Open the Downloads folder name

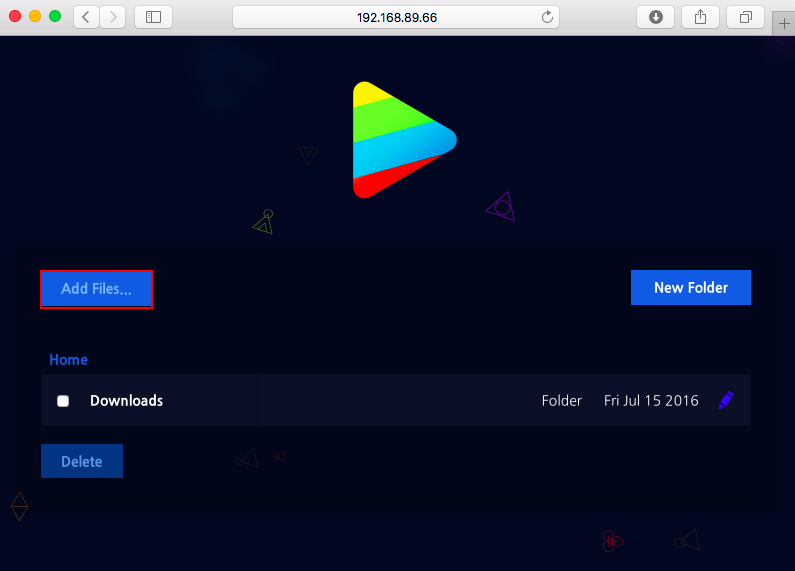click(x=126, y=401)
